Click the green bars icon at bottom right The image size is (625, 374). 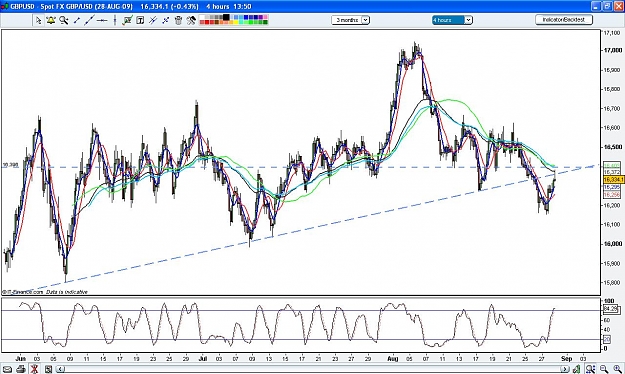coord(576,369)
